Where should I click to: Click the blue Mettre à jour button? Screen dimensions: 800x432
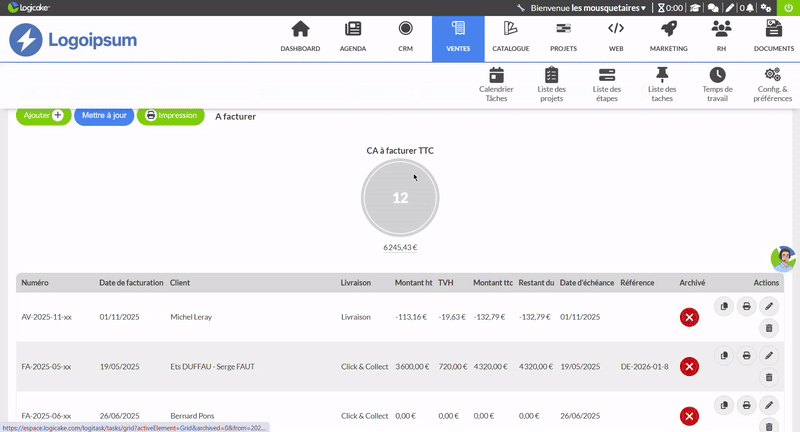[104, 116]
